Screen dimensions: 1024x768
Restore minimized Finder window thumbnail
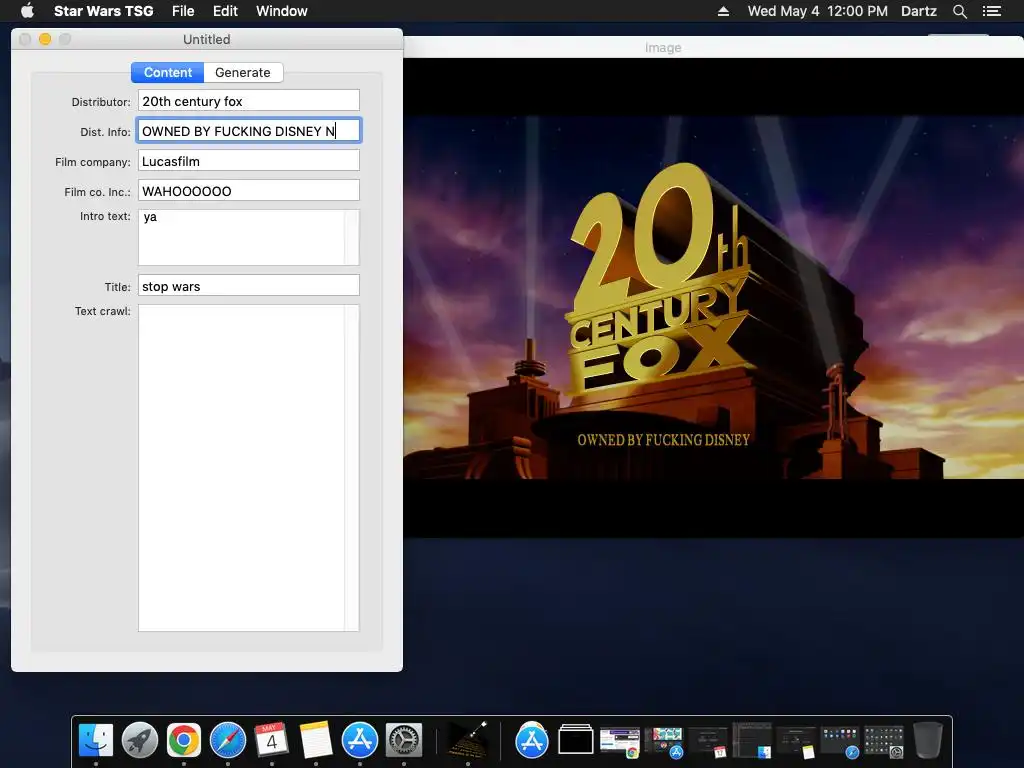[752, 741]
